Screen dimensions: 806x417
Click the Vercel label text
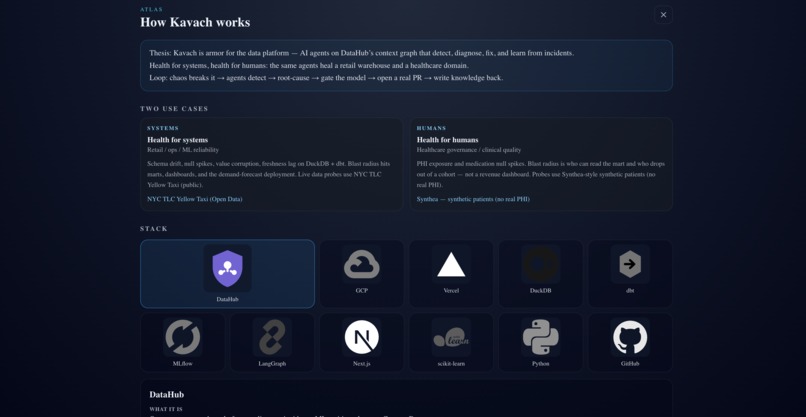[451, 291]
